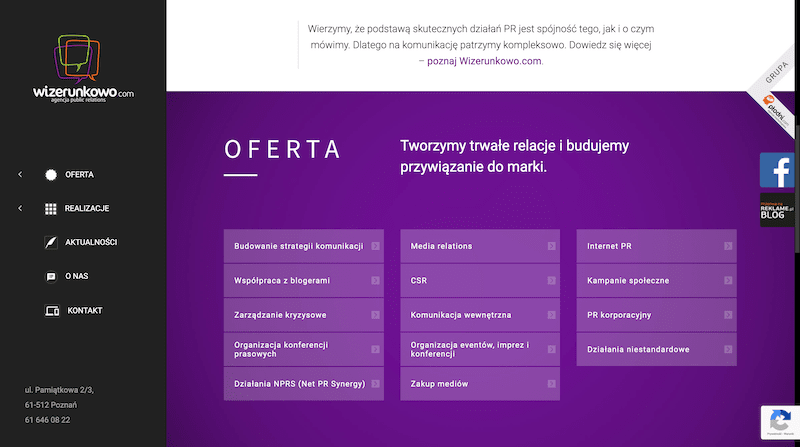800x447 pixels.
Task: Open the Media relations offer tile
Action: pos(480,246)
